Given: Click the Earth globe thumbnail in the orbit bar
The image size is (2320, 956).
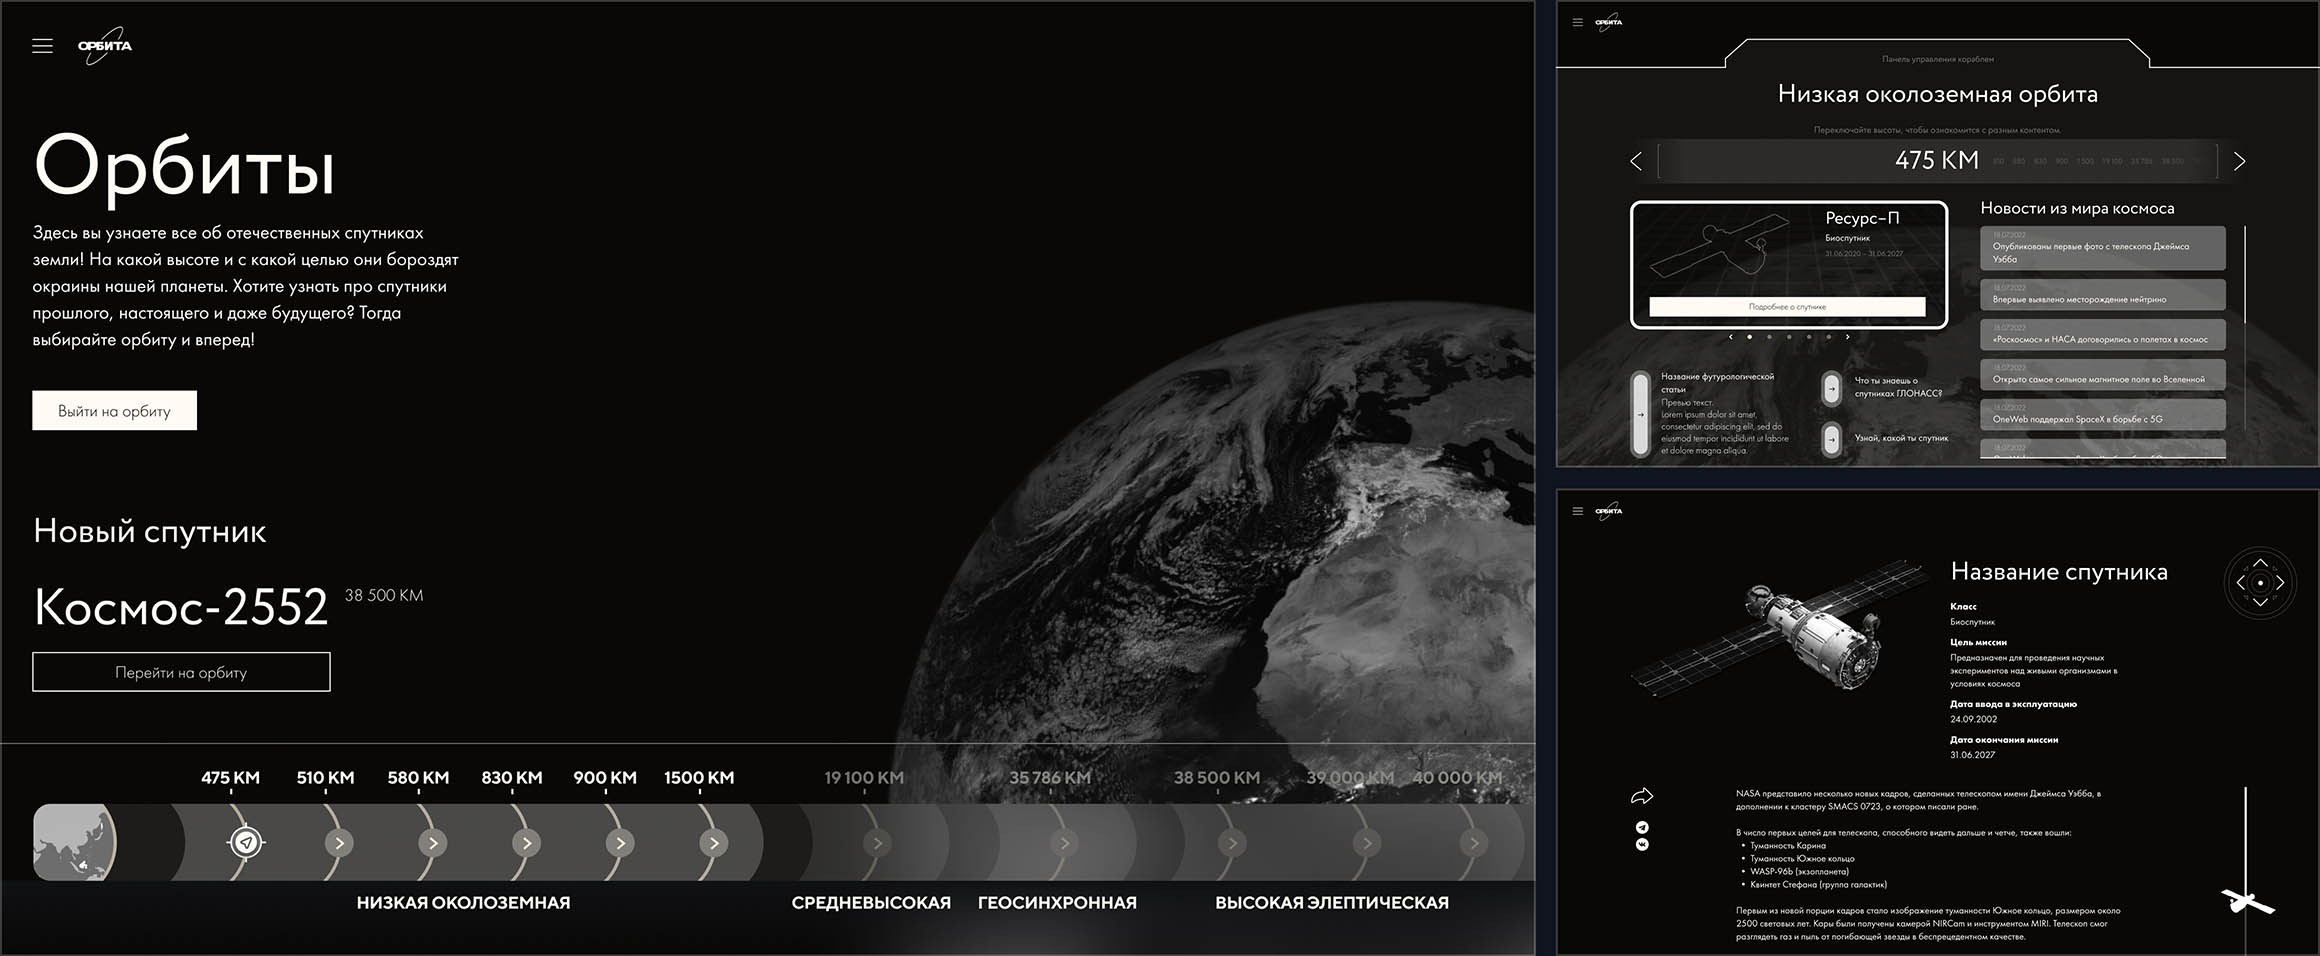Looking at the screenshot, I should (75, 842).
